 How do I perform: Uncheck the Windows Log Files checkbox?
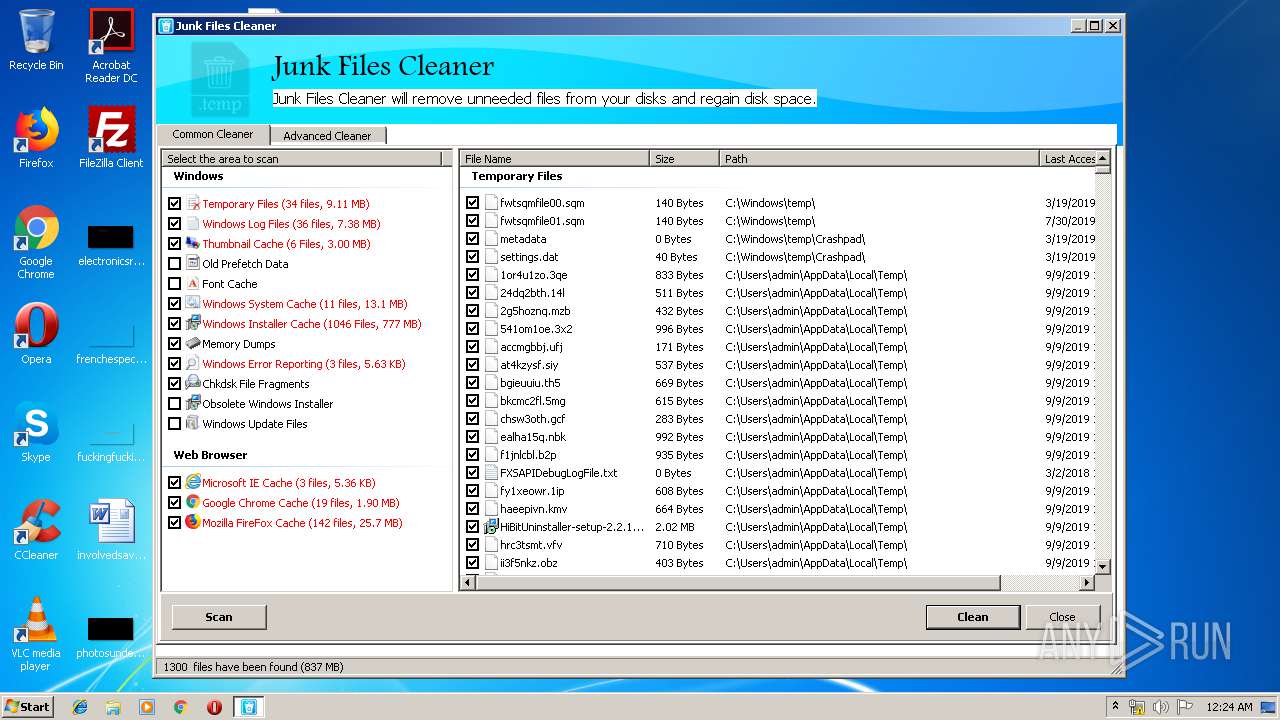175,224
